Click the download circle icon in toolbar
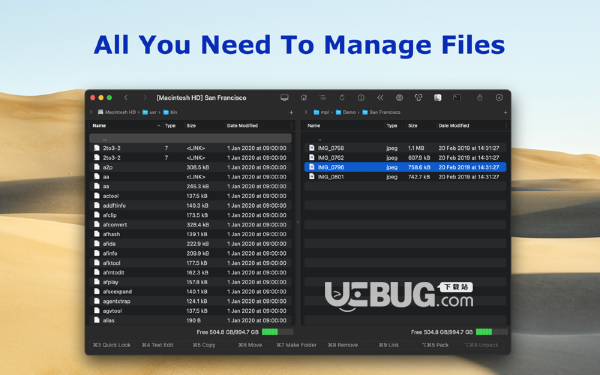The image size is (600, 375). pyautogui.click(x=499, y=98)
